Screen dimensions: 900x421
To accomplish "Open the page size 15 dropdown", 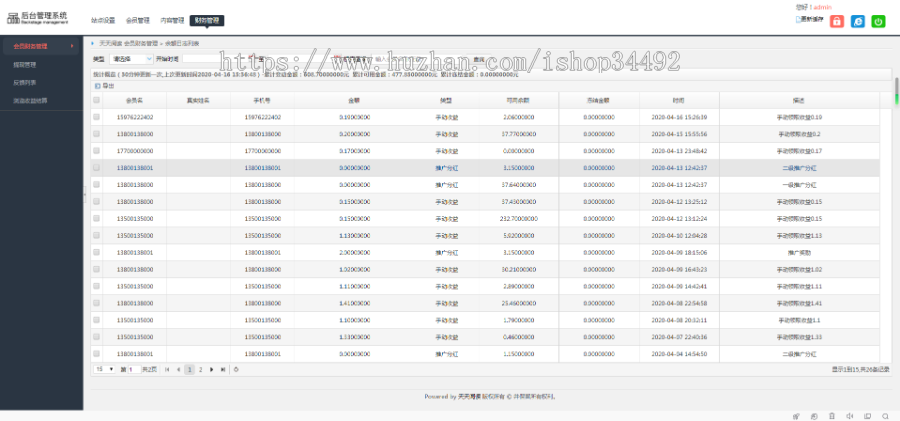I will [x=104, y=369].
